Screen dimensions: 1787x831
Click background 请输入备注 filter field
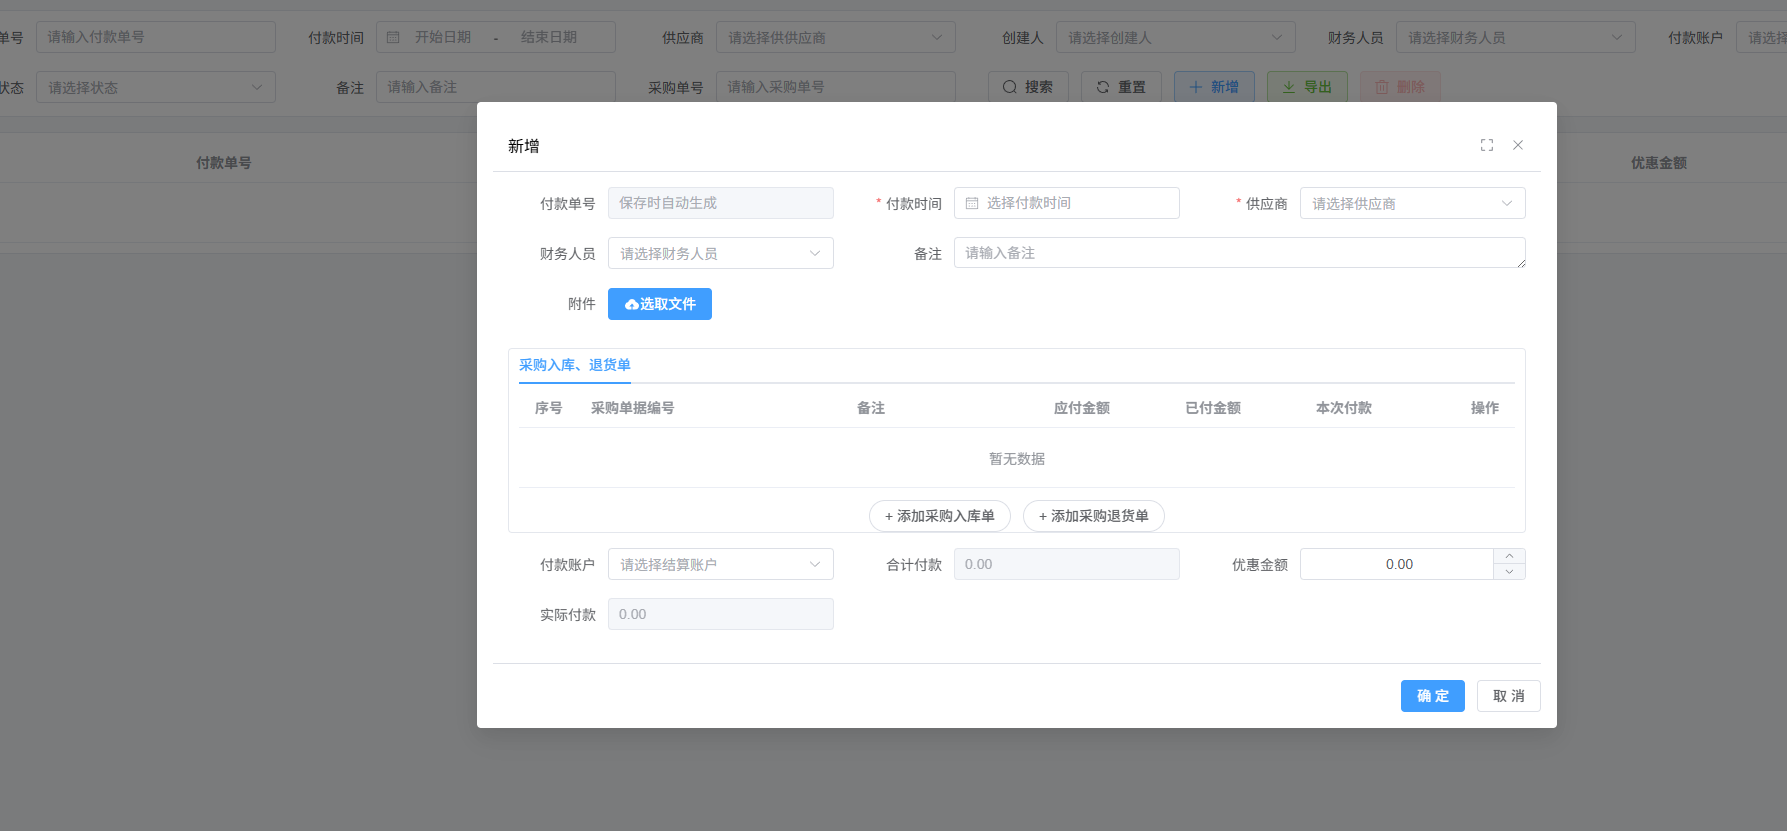495,87
